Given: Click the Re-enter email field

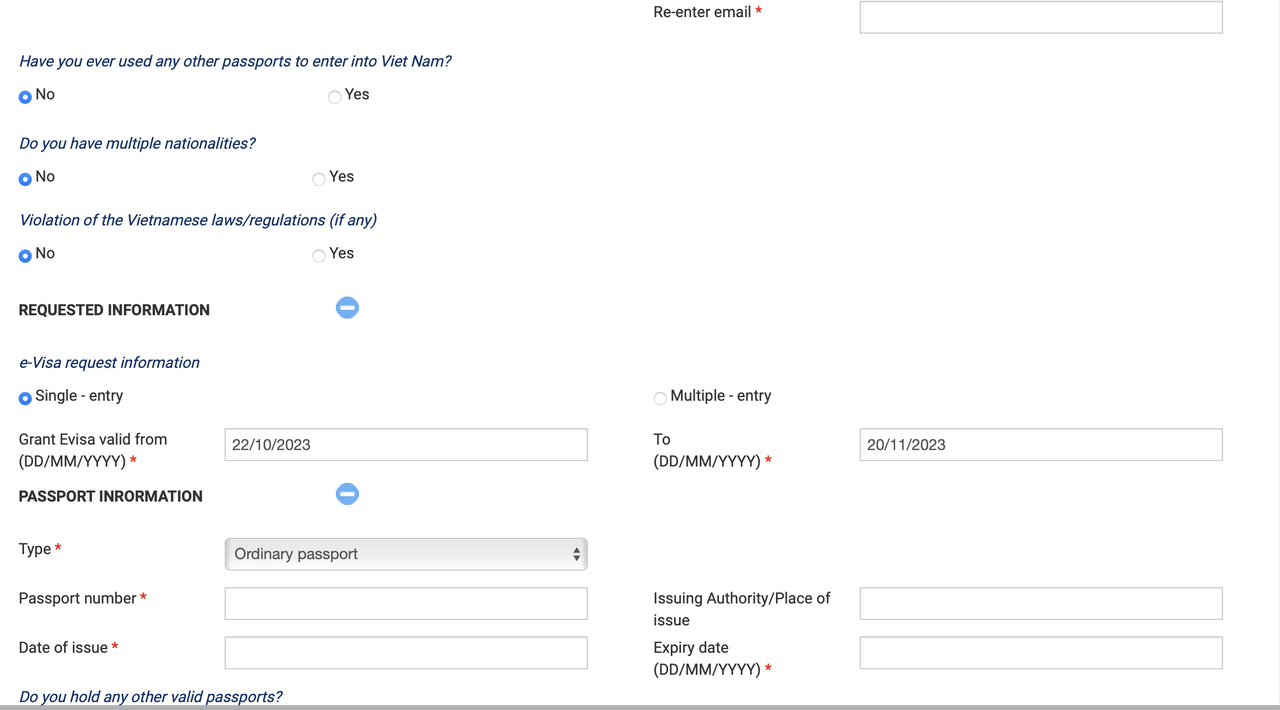Looking at the screenshot, I should point(1041,17).
